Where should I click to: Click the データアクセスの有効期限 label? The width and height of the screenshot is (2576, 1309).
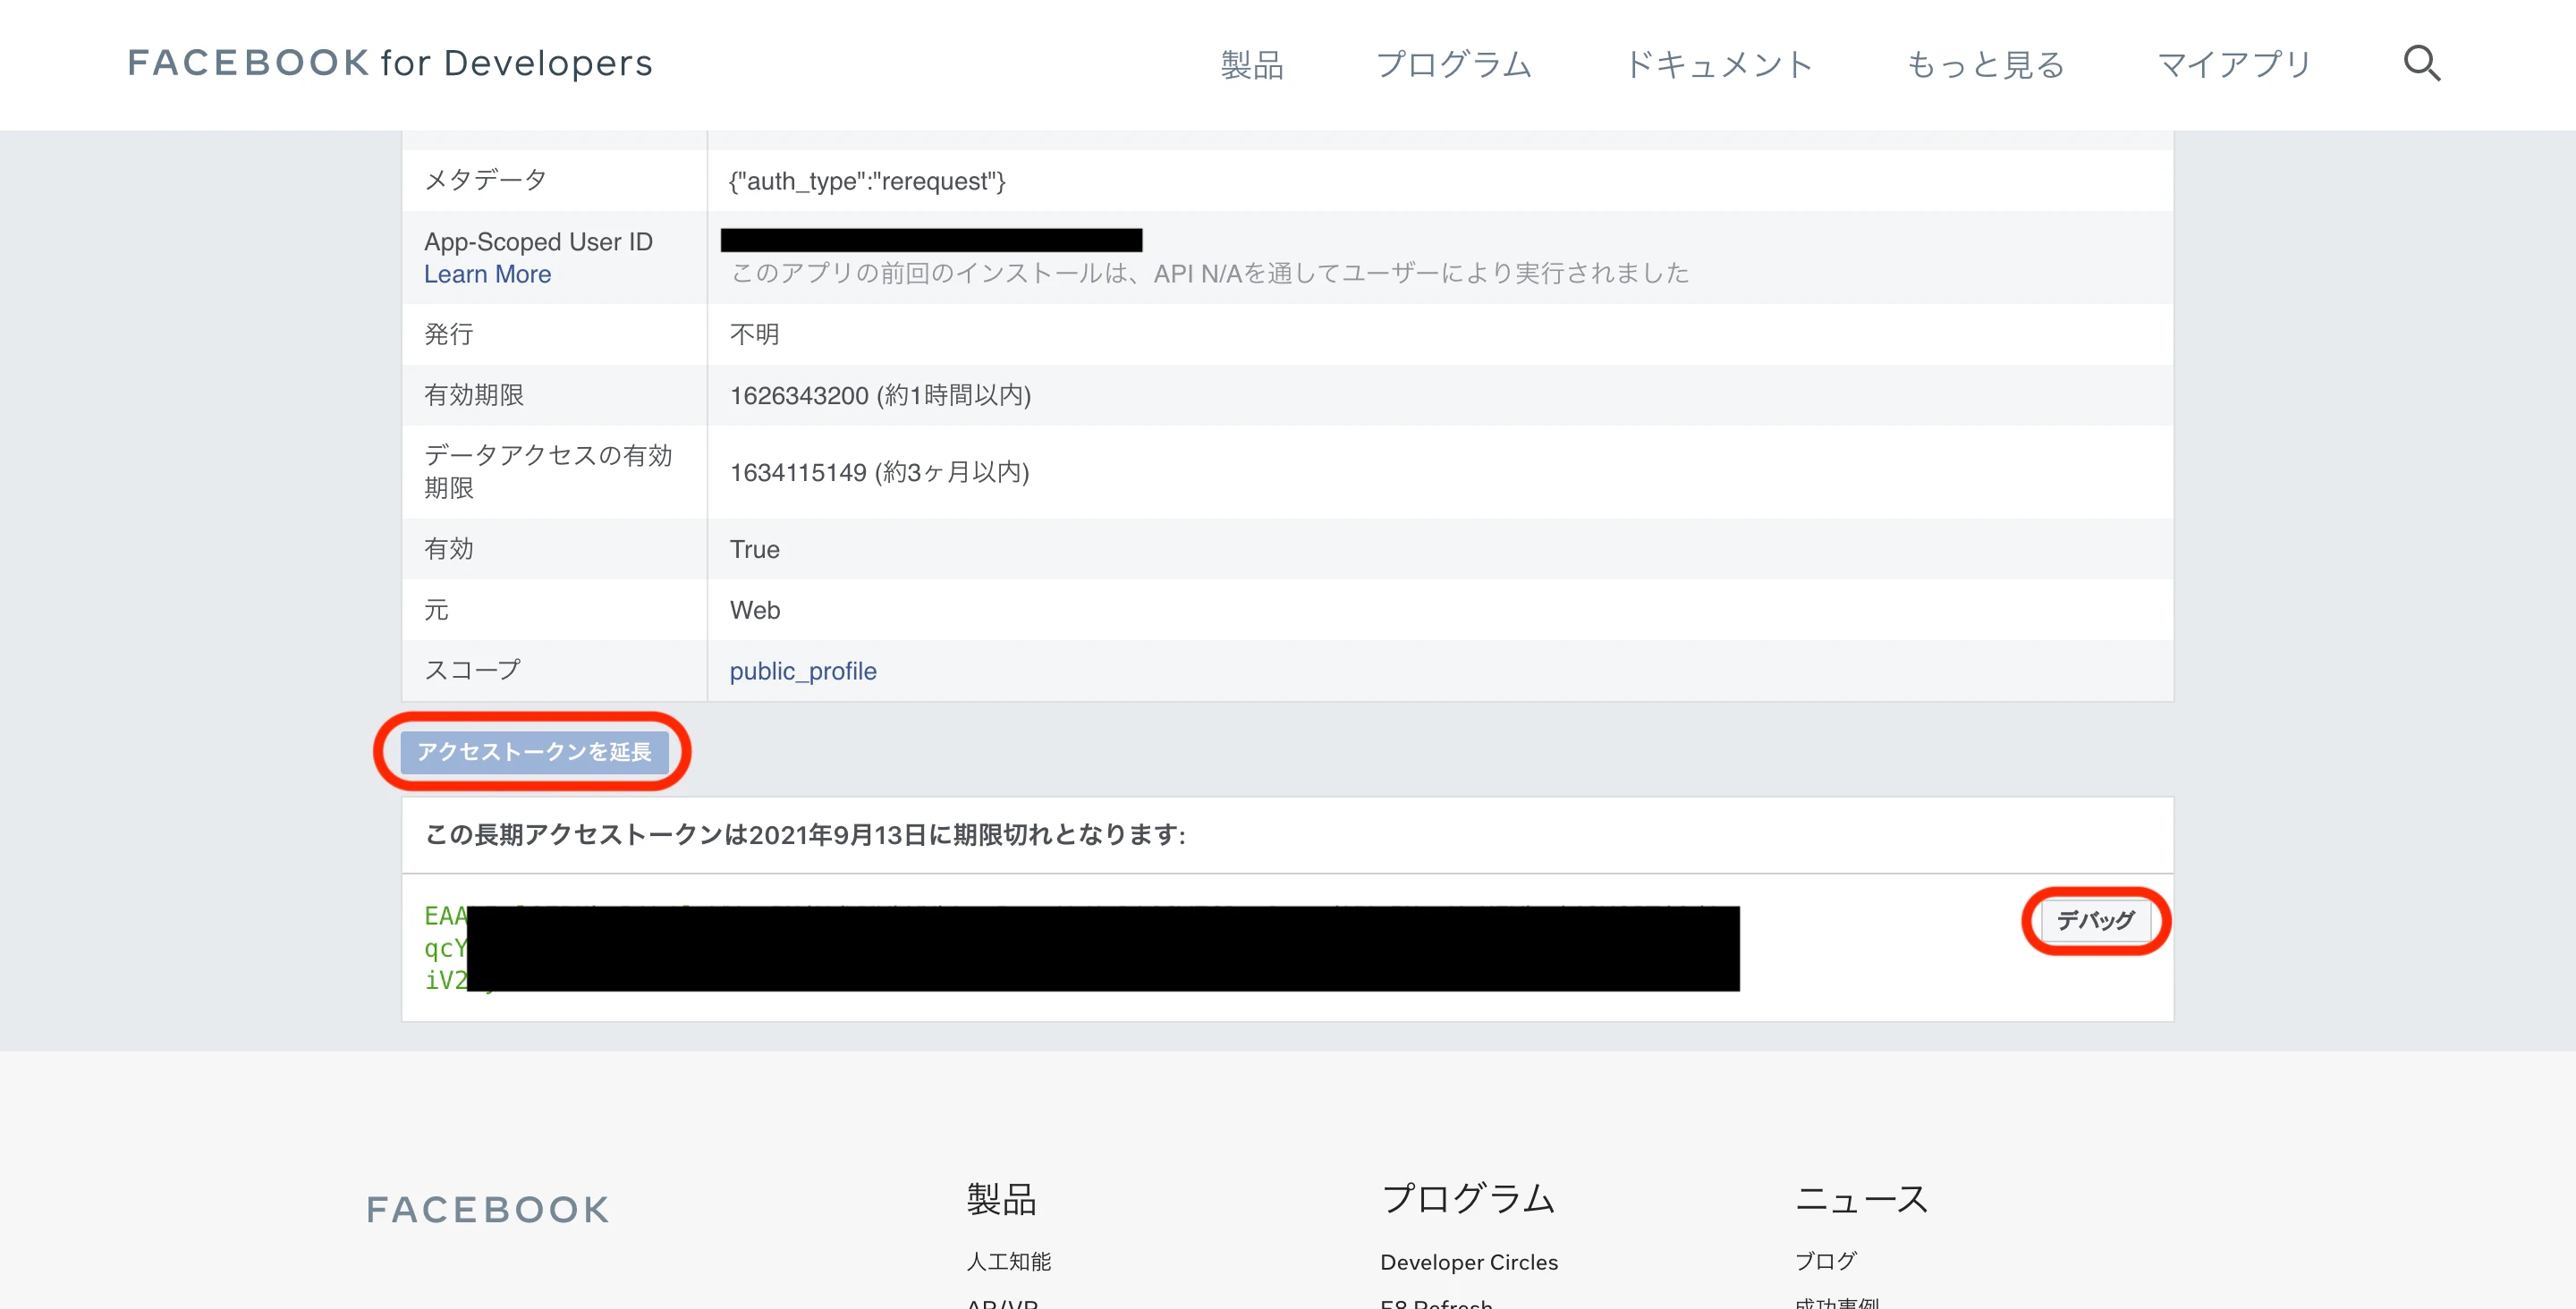pos(548,471)
